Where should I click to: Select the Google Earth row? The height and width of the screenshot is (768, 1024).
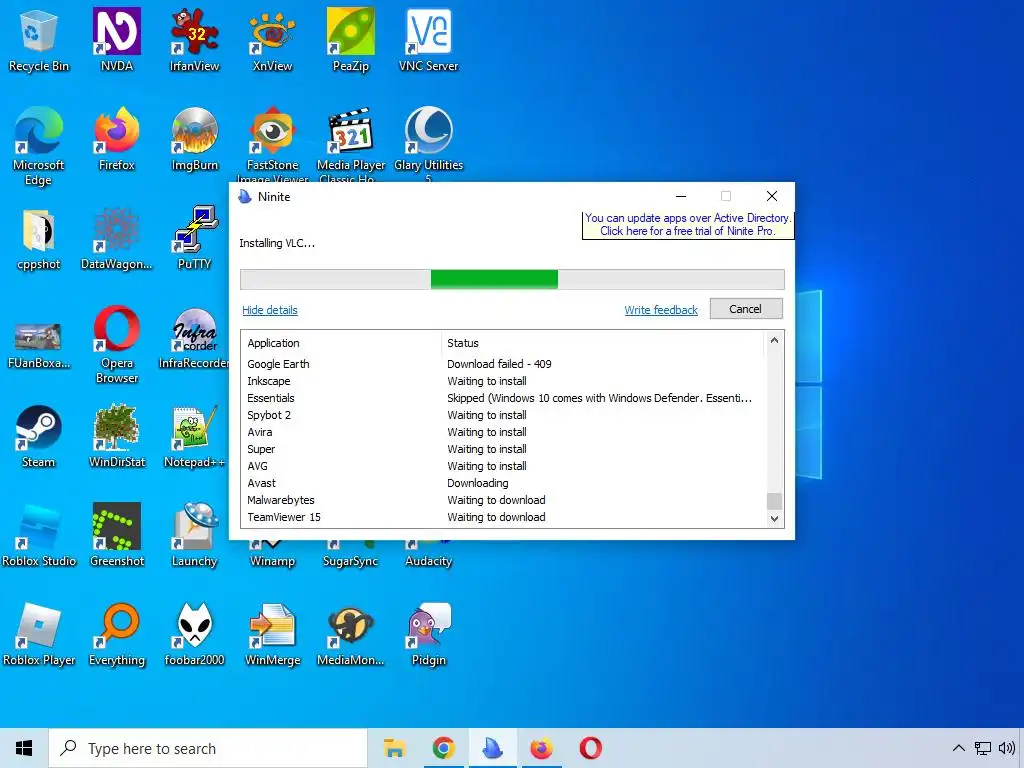(x=503, y=364)
